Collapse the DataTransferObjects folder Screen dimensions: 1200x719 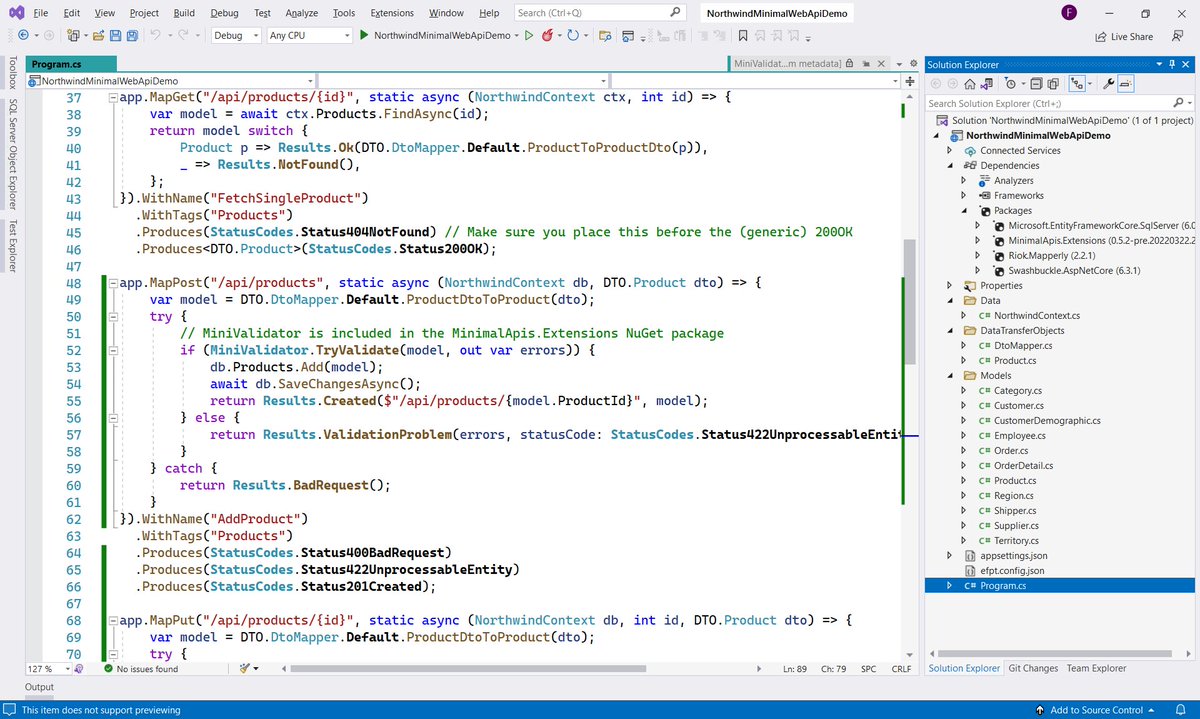tap(950, 331)
